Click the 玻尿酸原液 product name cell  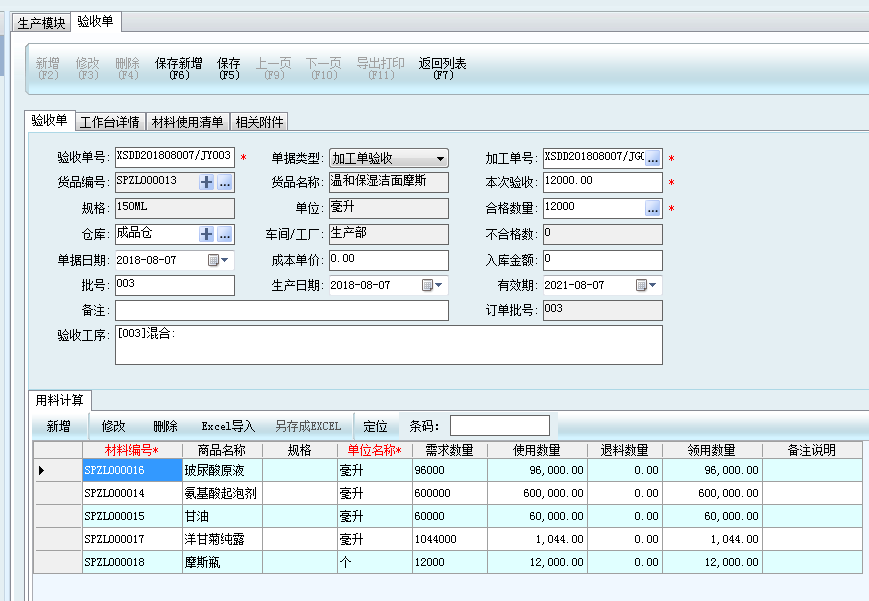coord(222,470)
